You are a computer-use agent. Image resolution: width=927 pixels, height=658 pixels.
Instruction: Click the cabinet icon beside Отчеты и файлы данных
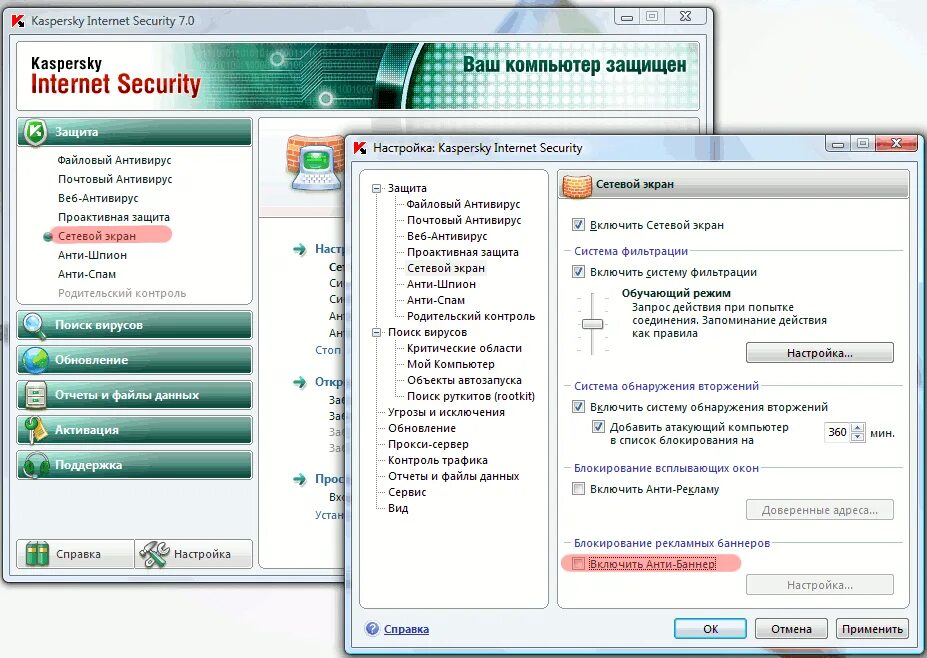[x=34, y=395]
